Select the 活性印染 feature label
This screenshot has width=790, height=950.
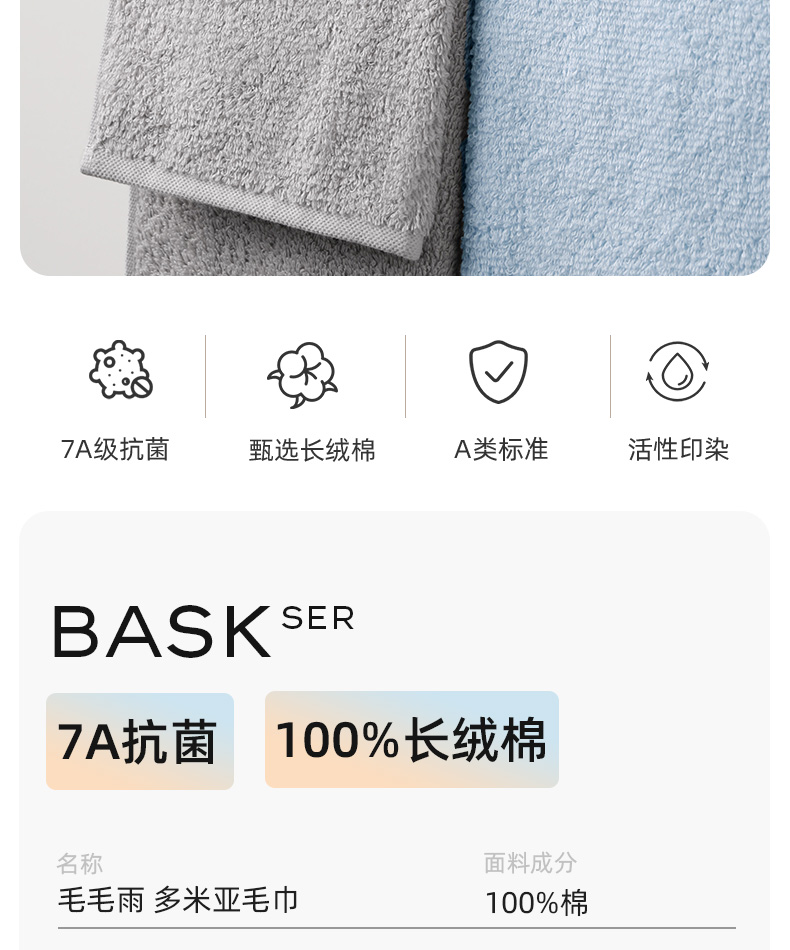[x=678, y=450]
